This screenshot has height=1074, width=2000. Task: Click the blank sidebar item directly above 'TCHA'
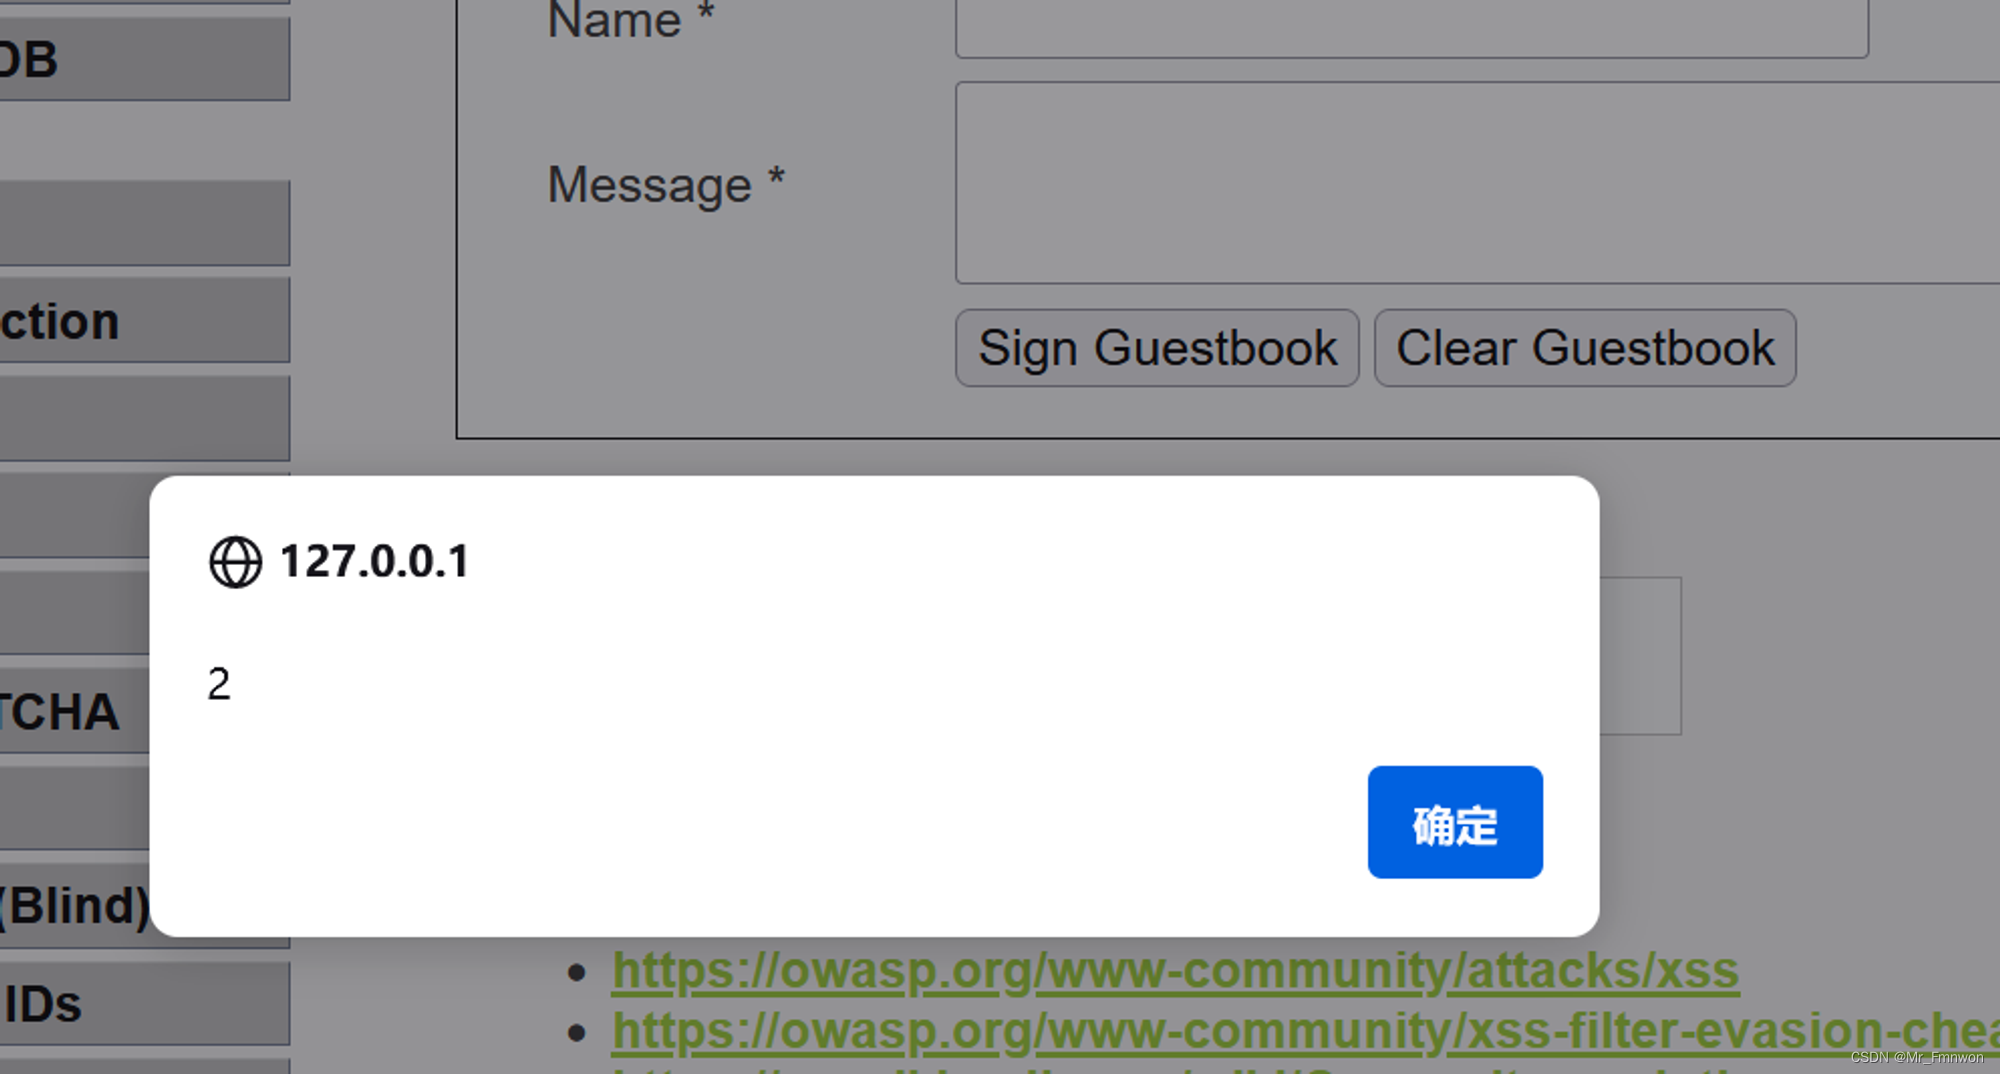tap(75, 613)
